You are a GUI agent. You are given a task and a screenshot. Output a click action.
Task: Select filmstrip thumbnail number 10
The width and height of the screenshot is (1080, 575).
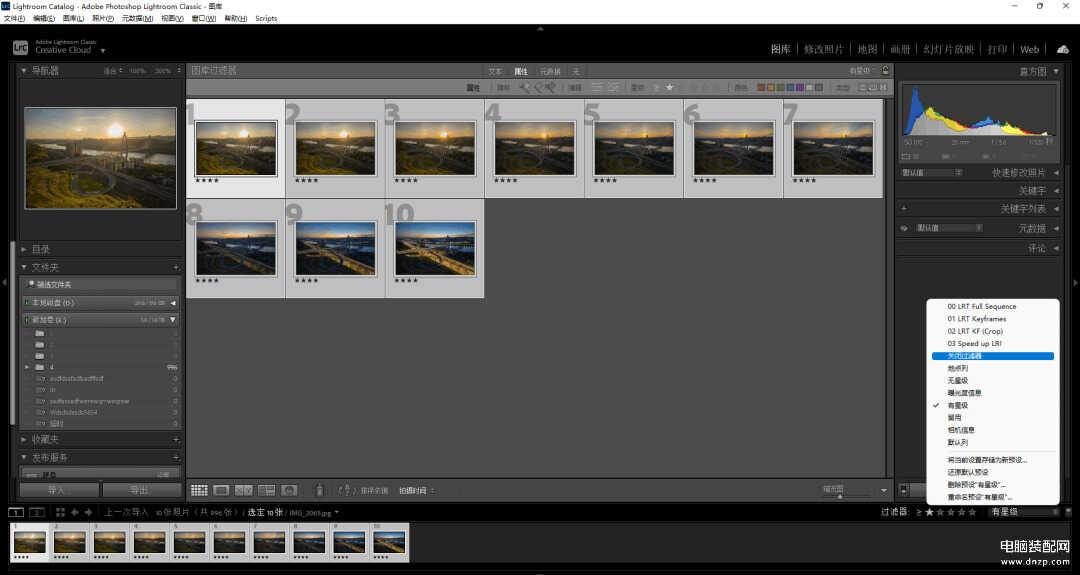click(x=389, y=542)
